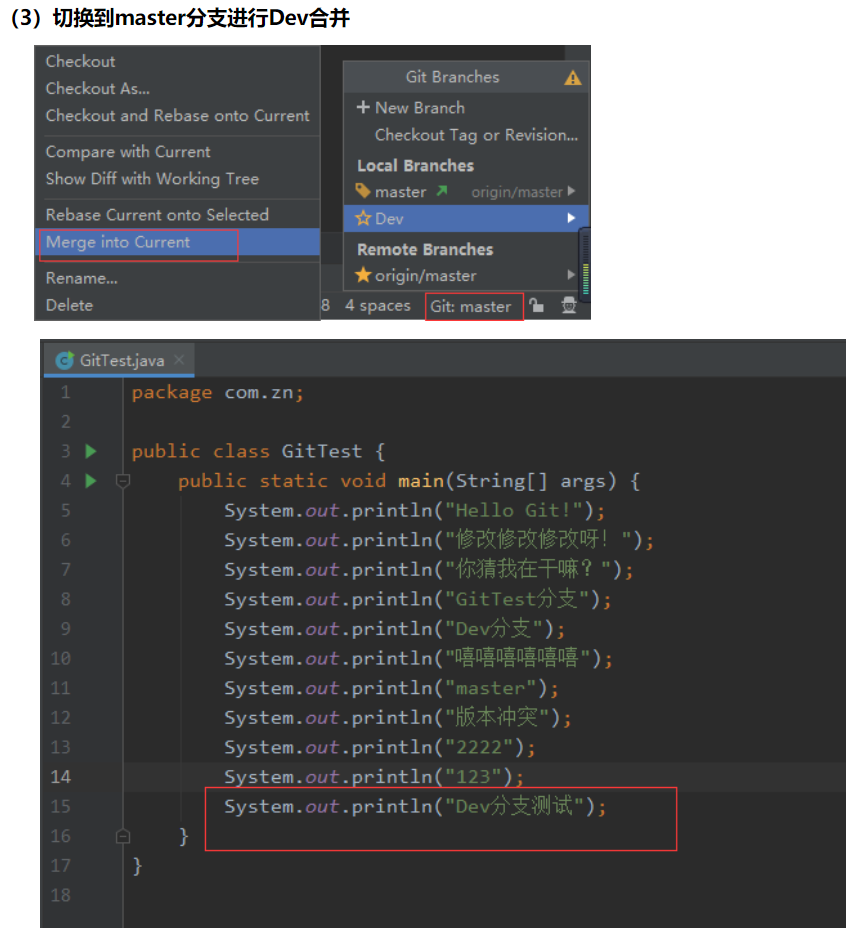Click the "main" method name
This screenshot has width=863, height=928.
point(421,481)
